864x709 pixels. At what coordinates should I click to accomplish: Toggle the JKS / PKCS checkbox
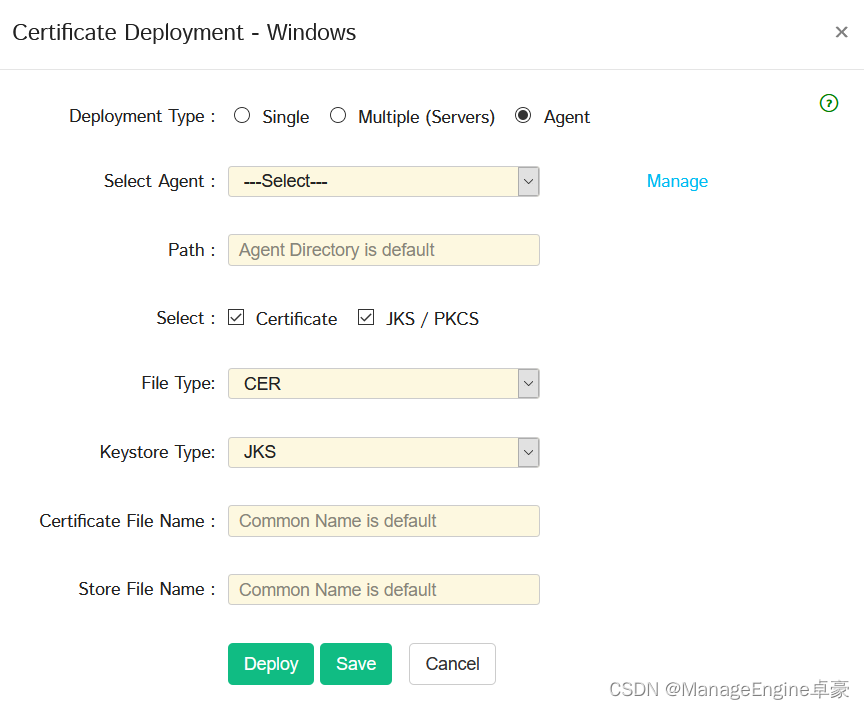(366, 317)
